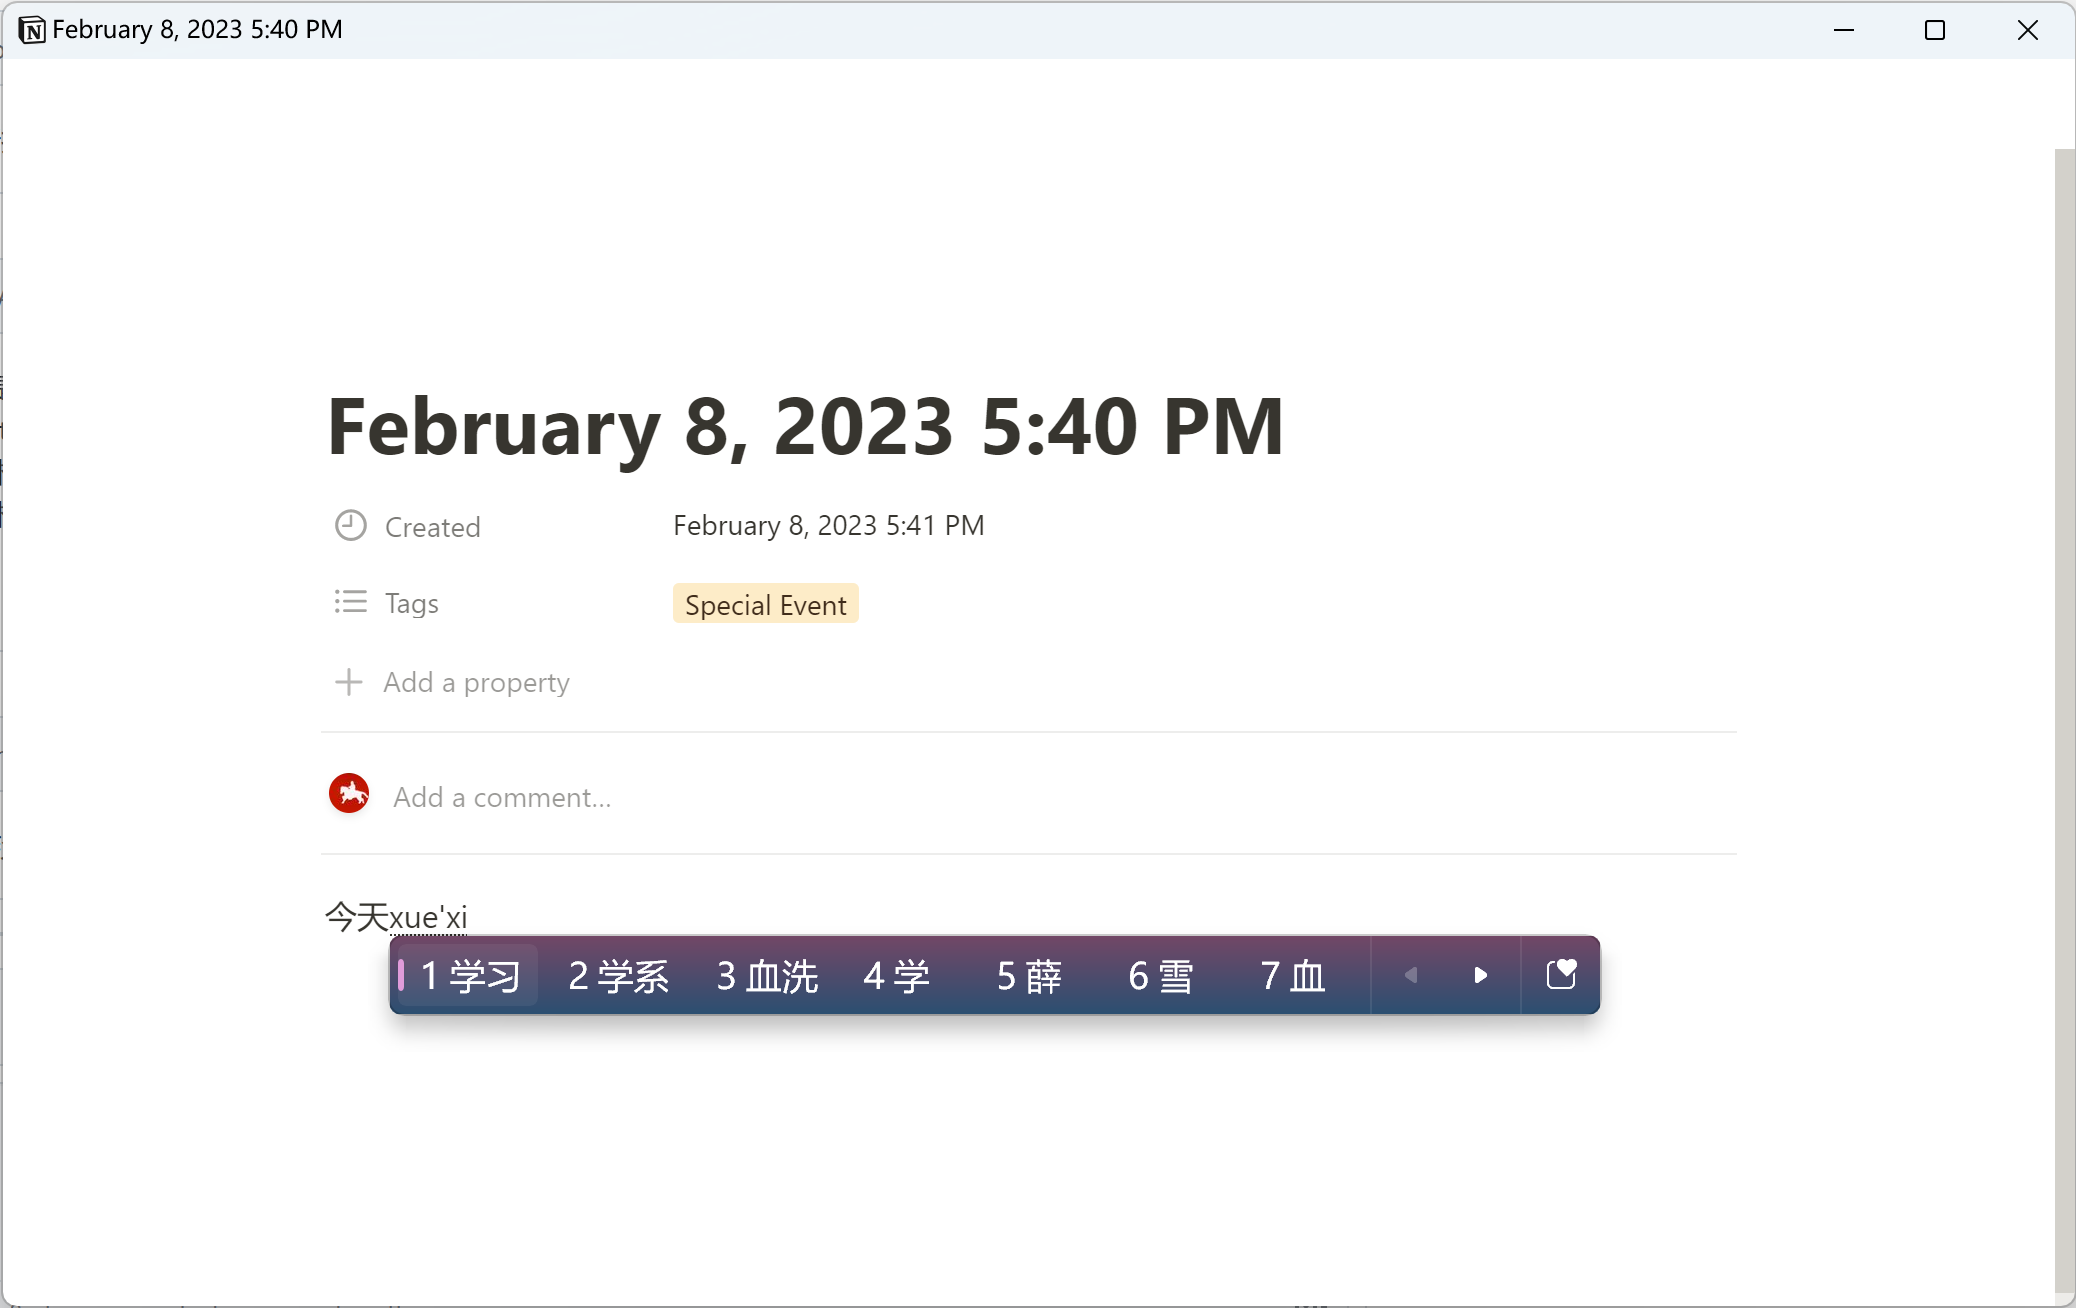Click the red avatar beside the comment box

(348, 793)
